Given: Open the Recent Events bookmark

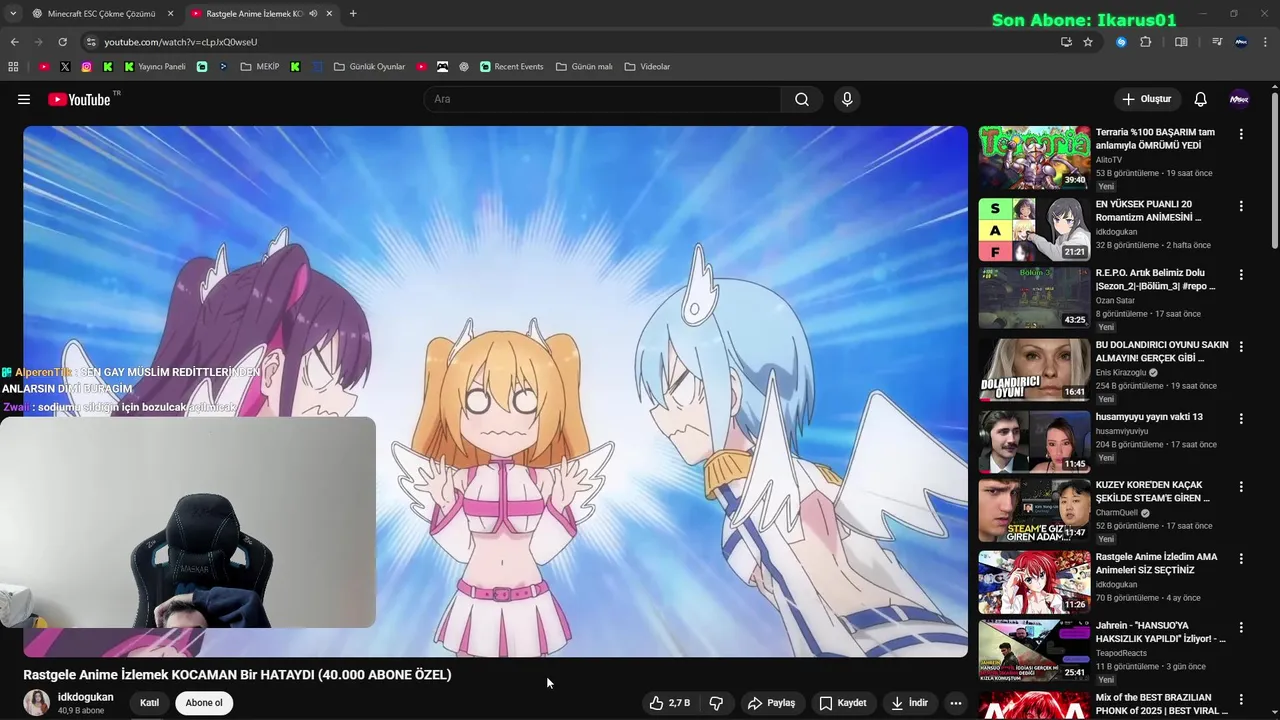Looking at the screenshot, I should (x=512, y=67).
